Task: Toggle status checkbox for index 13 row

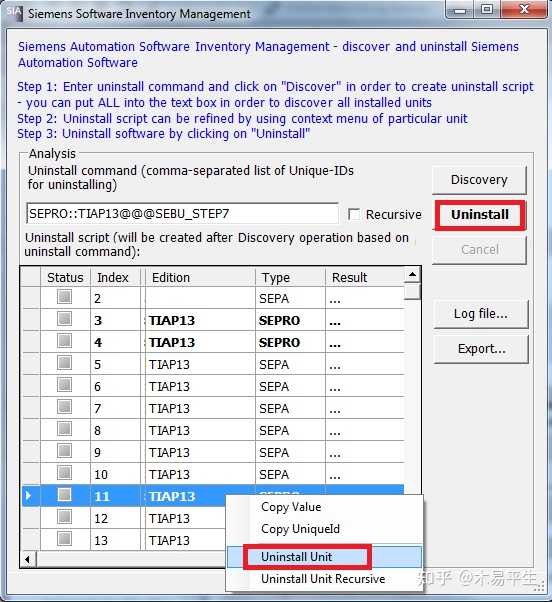Action: [x=64, y=538]
